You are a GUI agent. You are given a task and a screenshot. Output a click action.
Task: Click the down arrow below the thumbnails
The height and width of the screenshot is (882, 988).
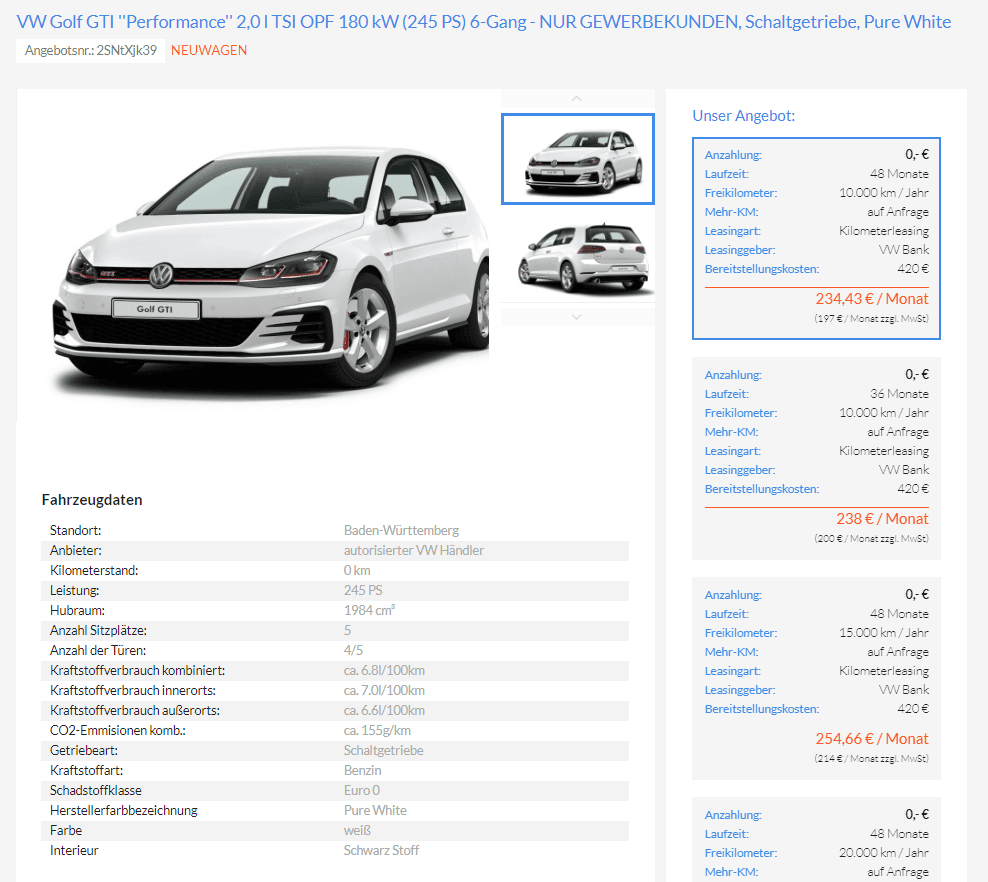(577, 317)
